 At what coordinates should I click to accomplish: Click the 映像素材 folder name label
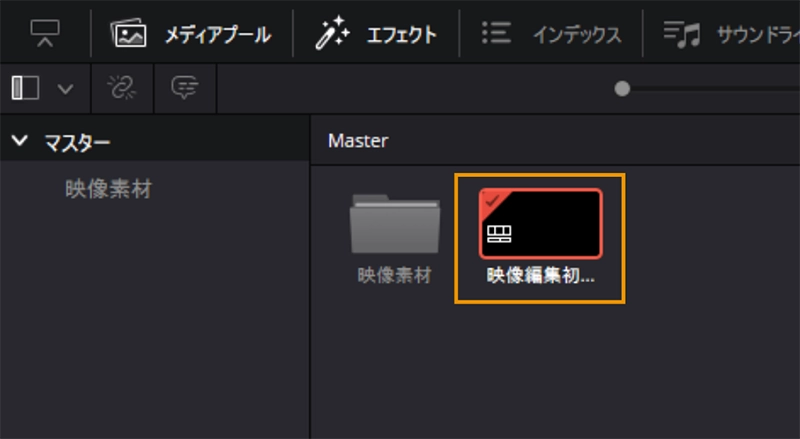coord(394,276)
